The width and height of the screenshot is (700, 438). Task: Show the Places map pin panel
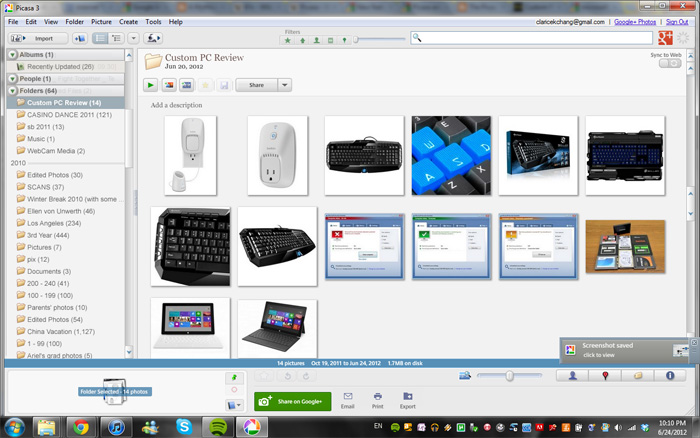[x=605, y=376]
